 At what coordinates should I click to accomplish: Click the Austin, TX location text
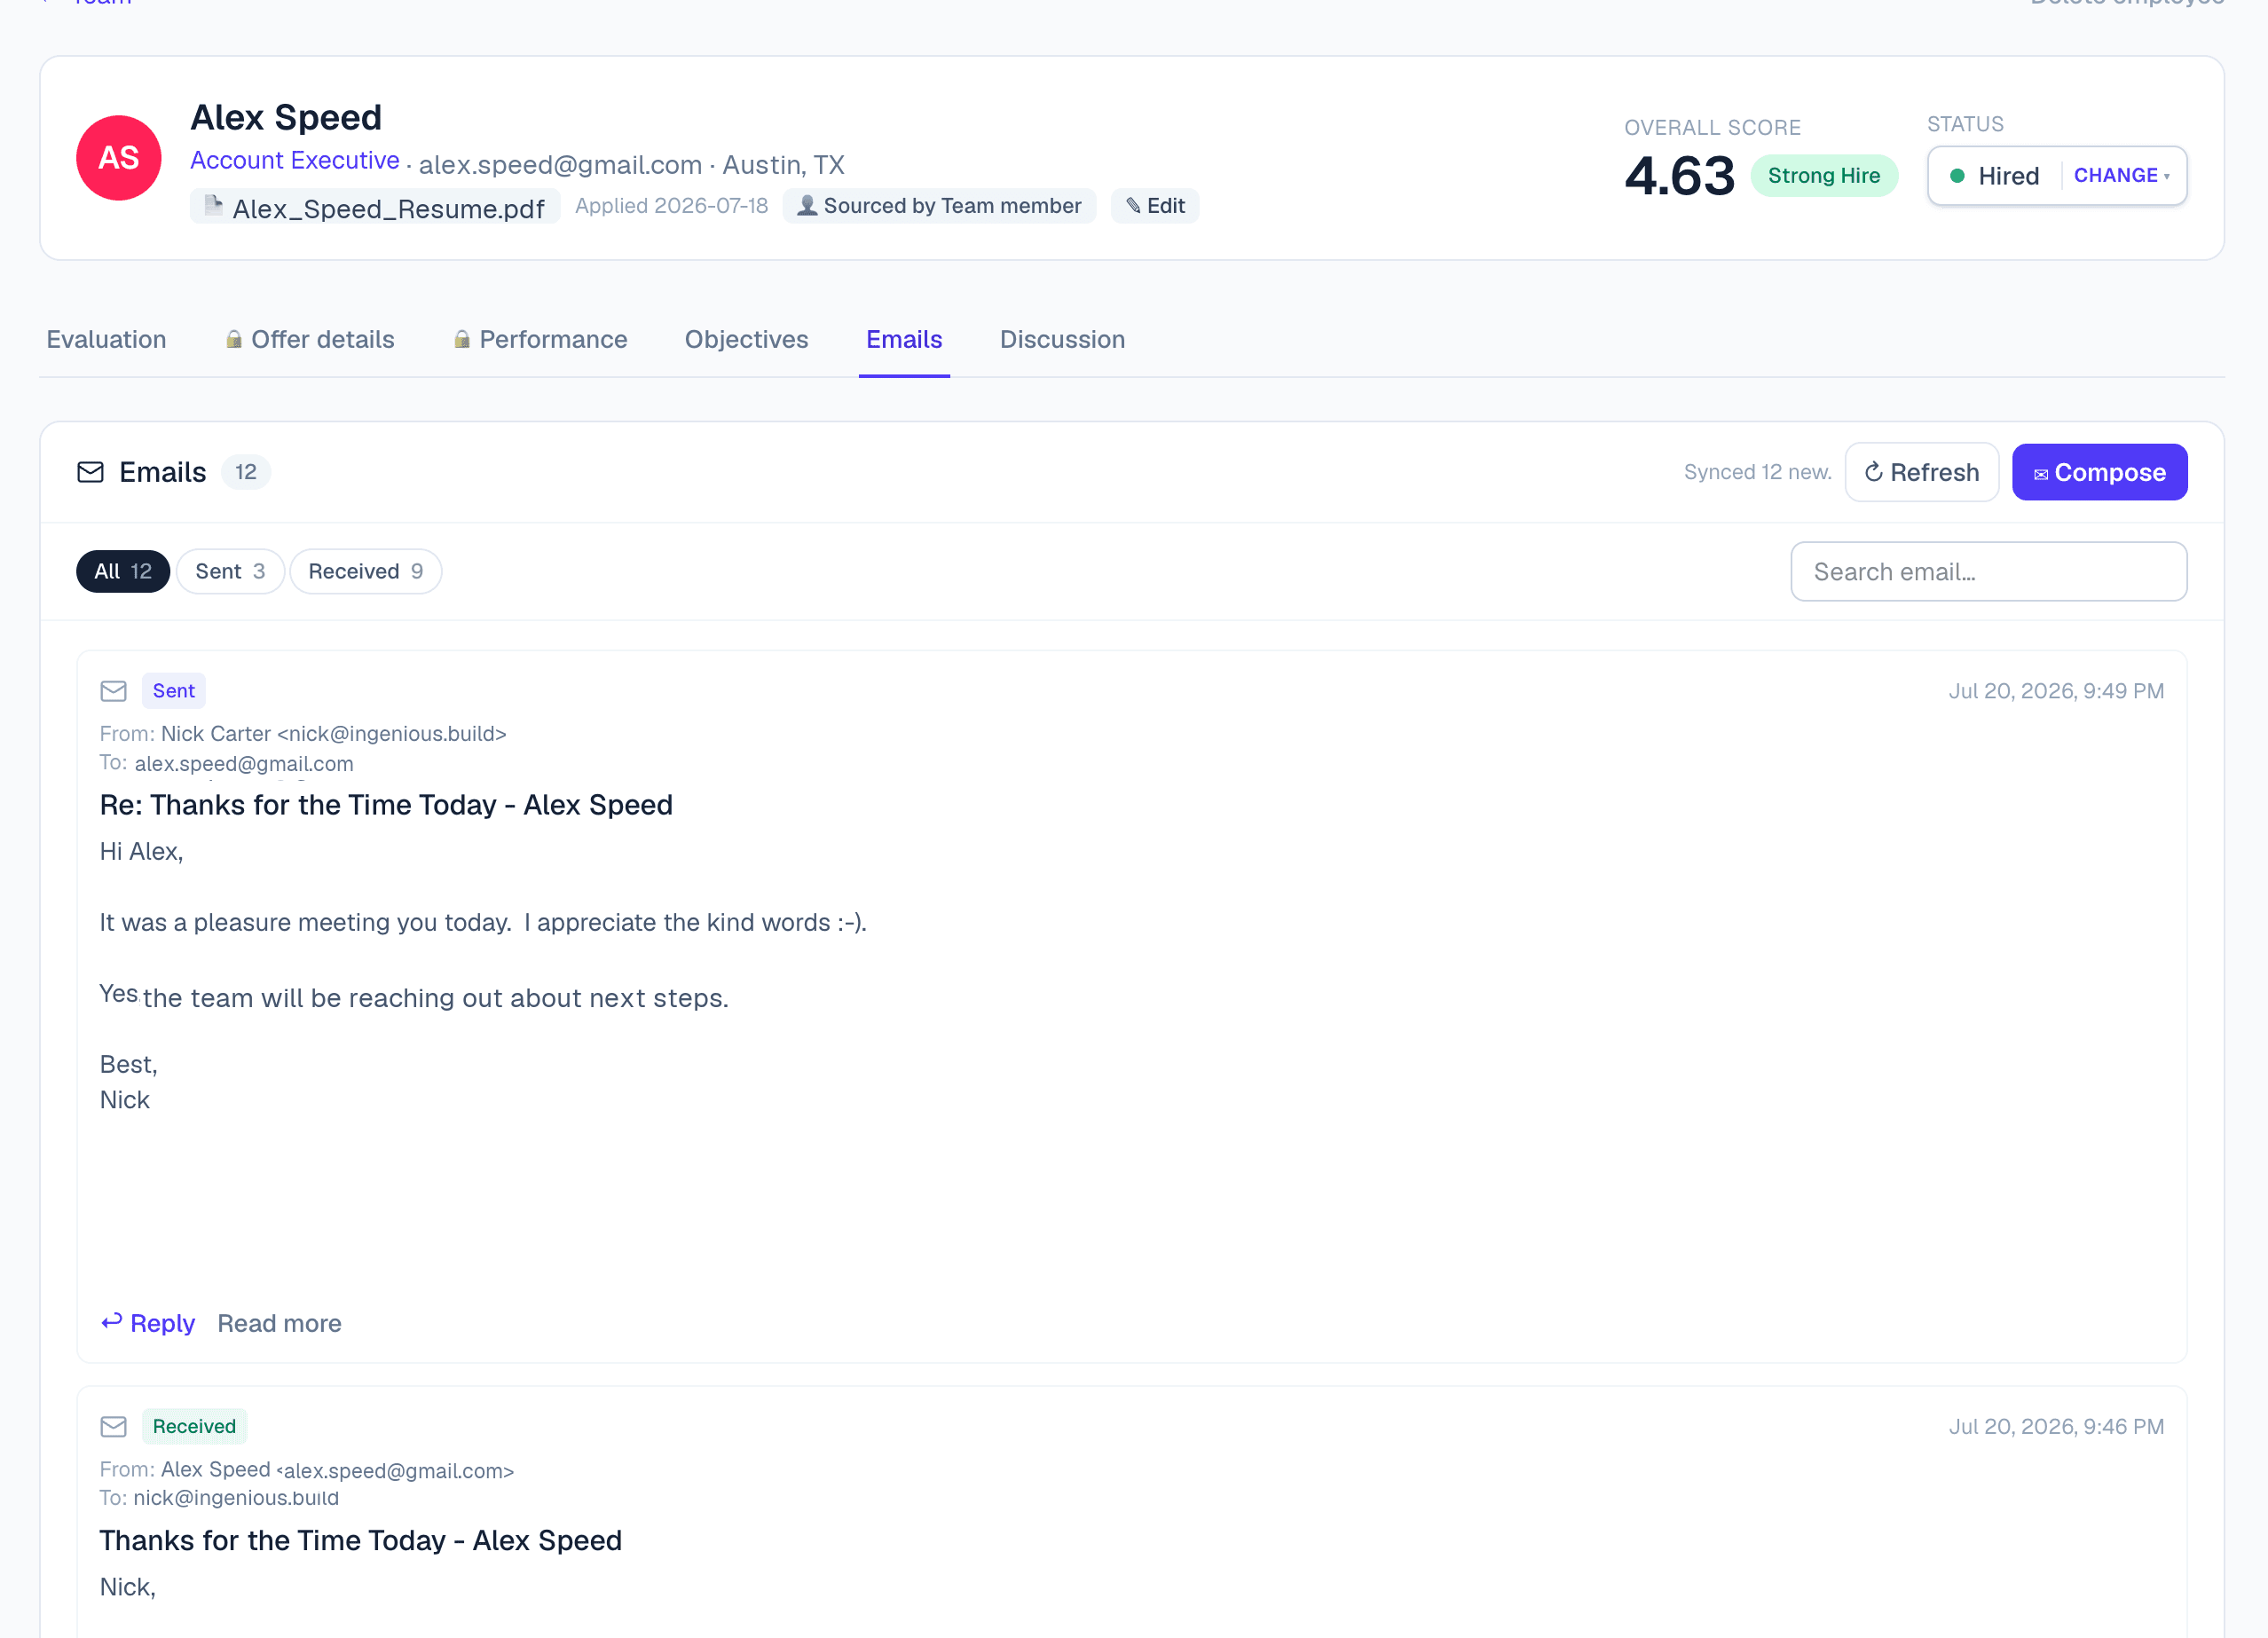click(783, 165)
